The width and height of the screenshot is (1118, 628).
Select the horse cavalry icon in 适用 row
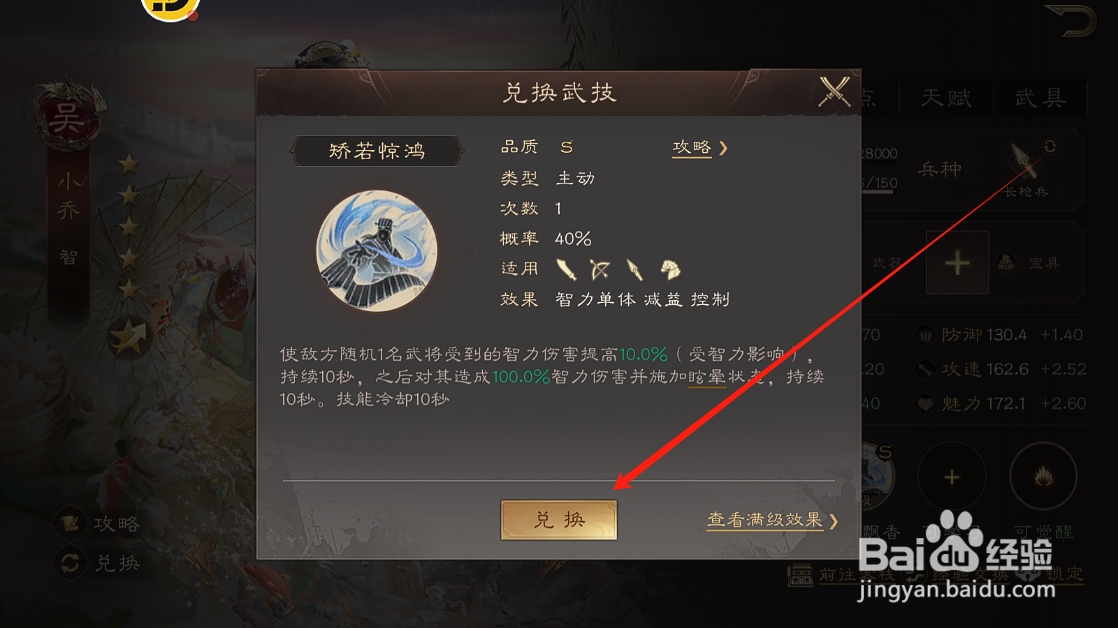(670, 269)
